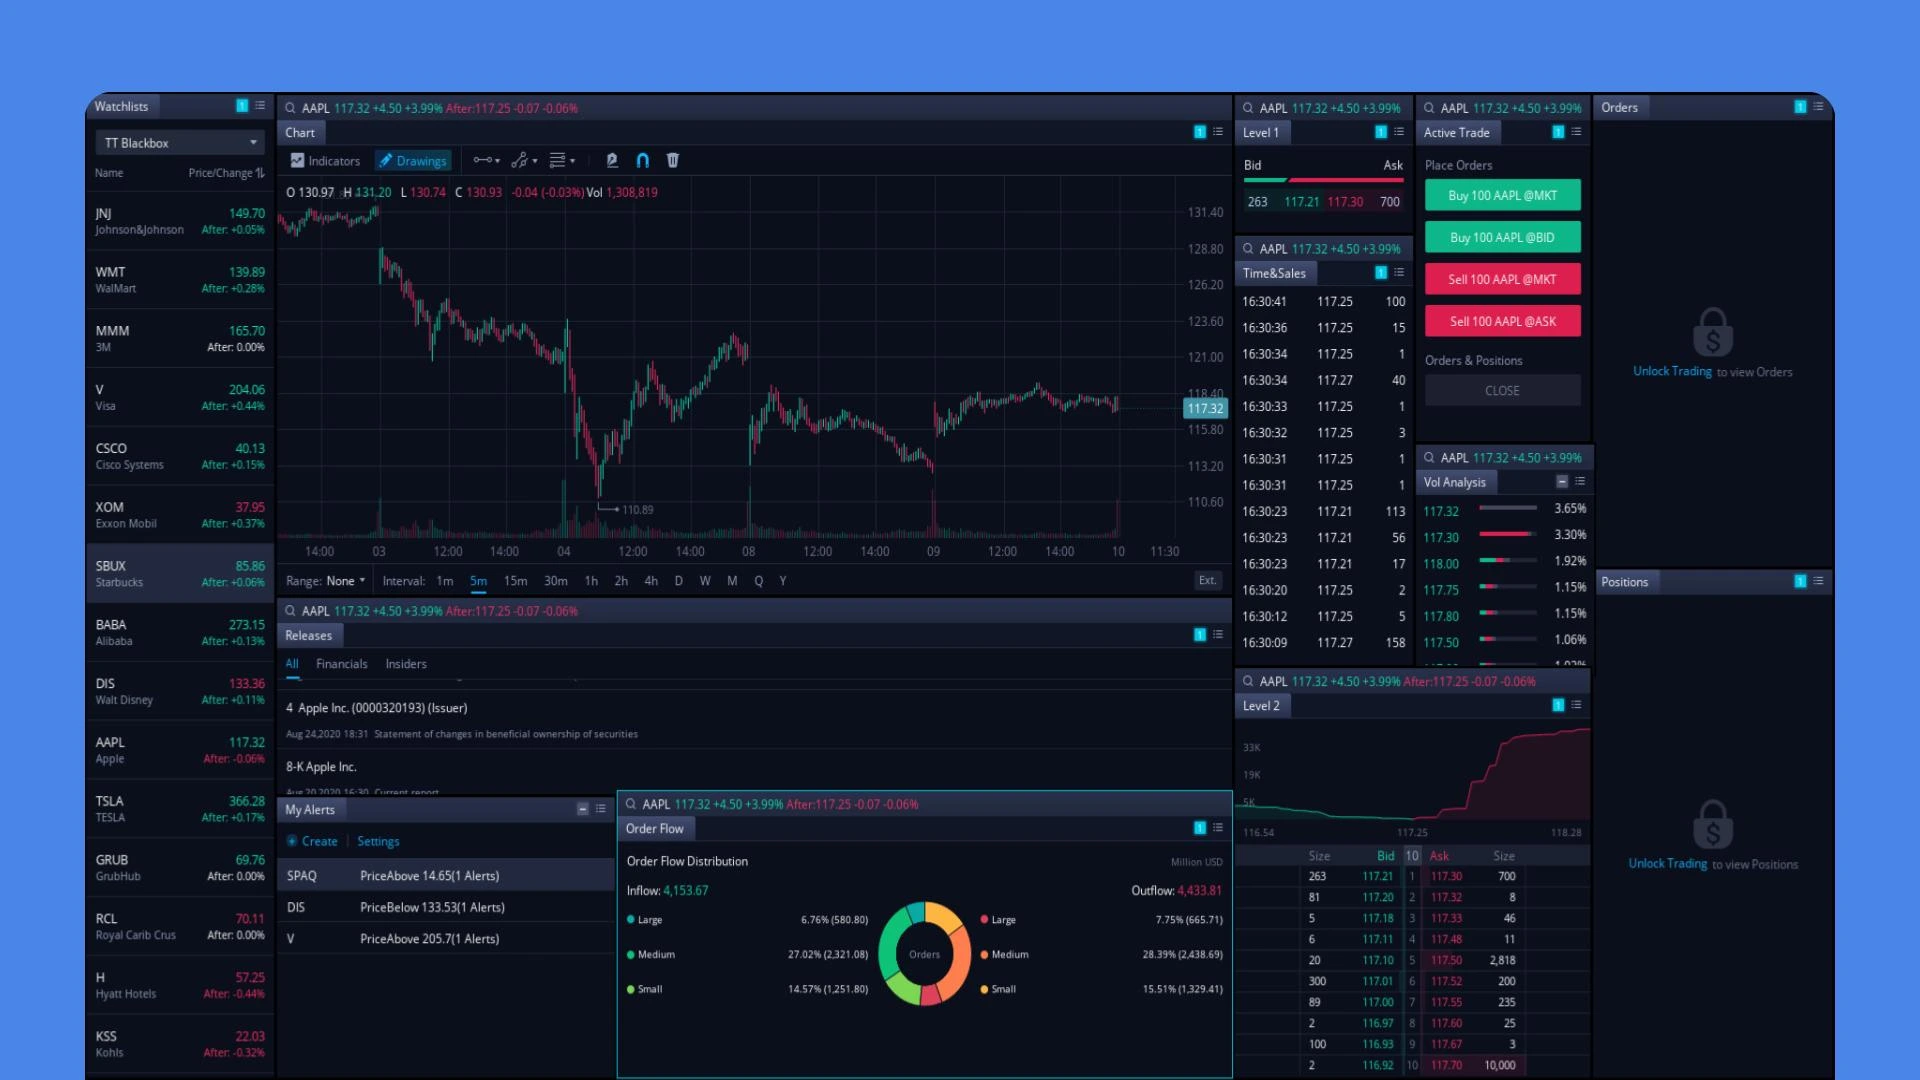Screen dimensions: 1920x1080
Task: Switch to the Financials tab in Releases
Action: [x=341, y=664]
